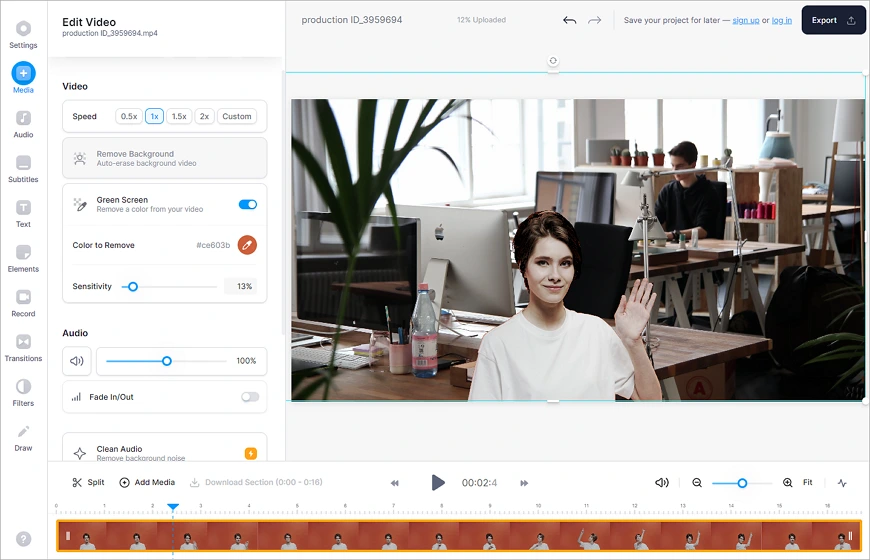Click the rotate handle above the video
The width and height of the screenshot is (870, 560).
pos(553,60)
